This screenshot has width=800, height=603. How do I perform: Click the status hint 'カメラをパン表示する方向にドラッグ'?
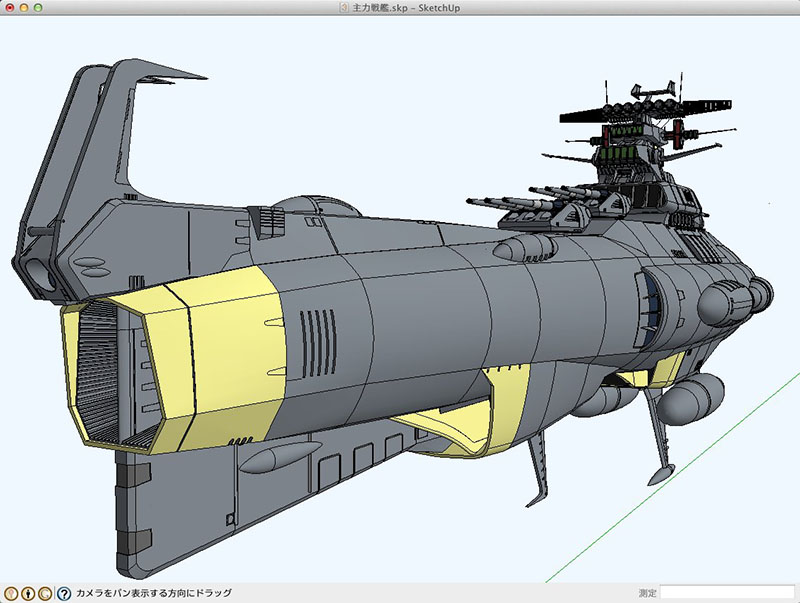point(154,593)
